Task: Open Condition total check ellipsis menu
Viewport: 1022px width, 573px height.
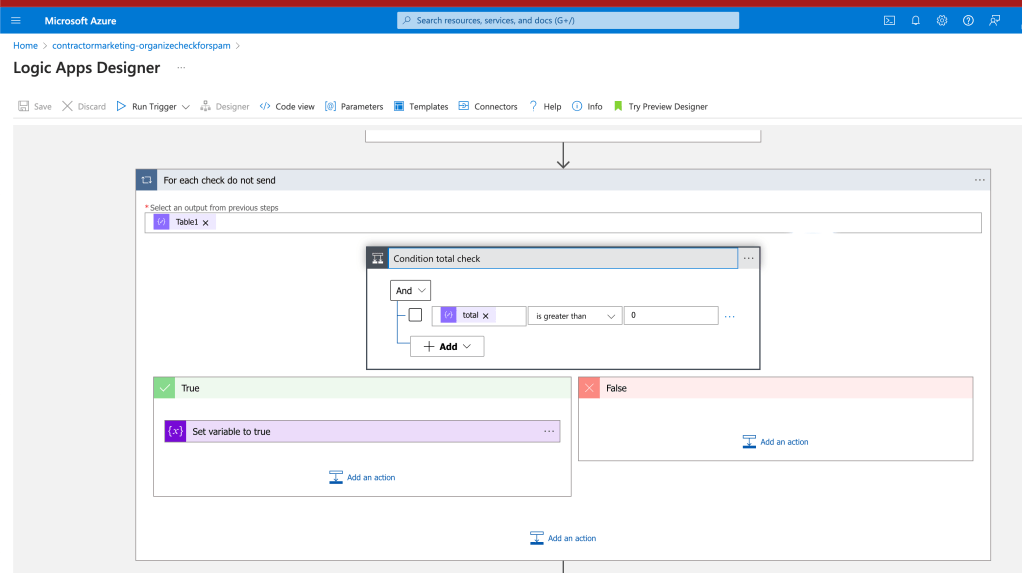Action: tap(748, 259)
